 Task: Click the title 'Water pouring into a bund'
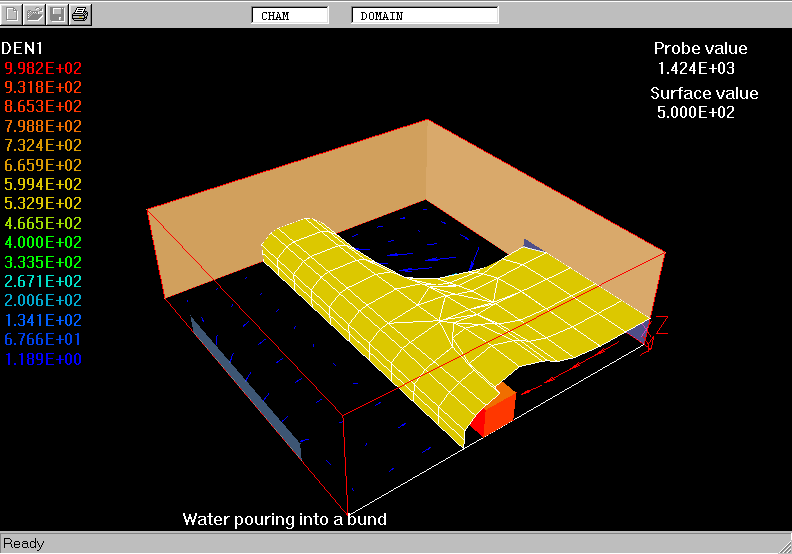[284, 520]
